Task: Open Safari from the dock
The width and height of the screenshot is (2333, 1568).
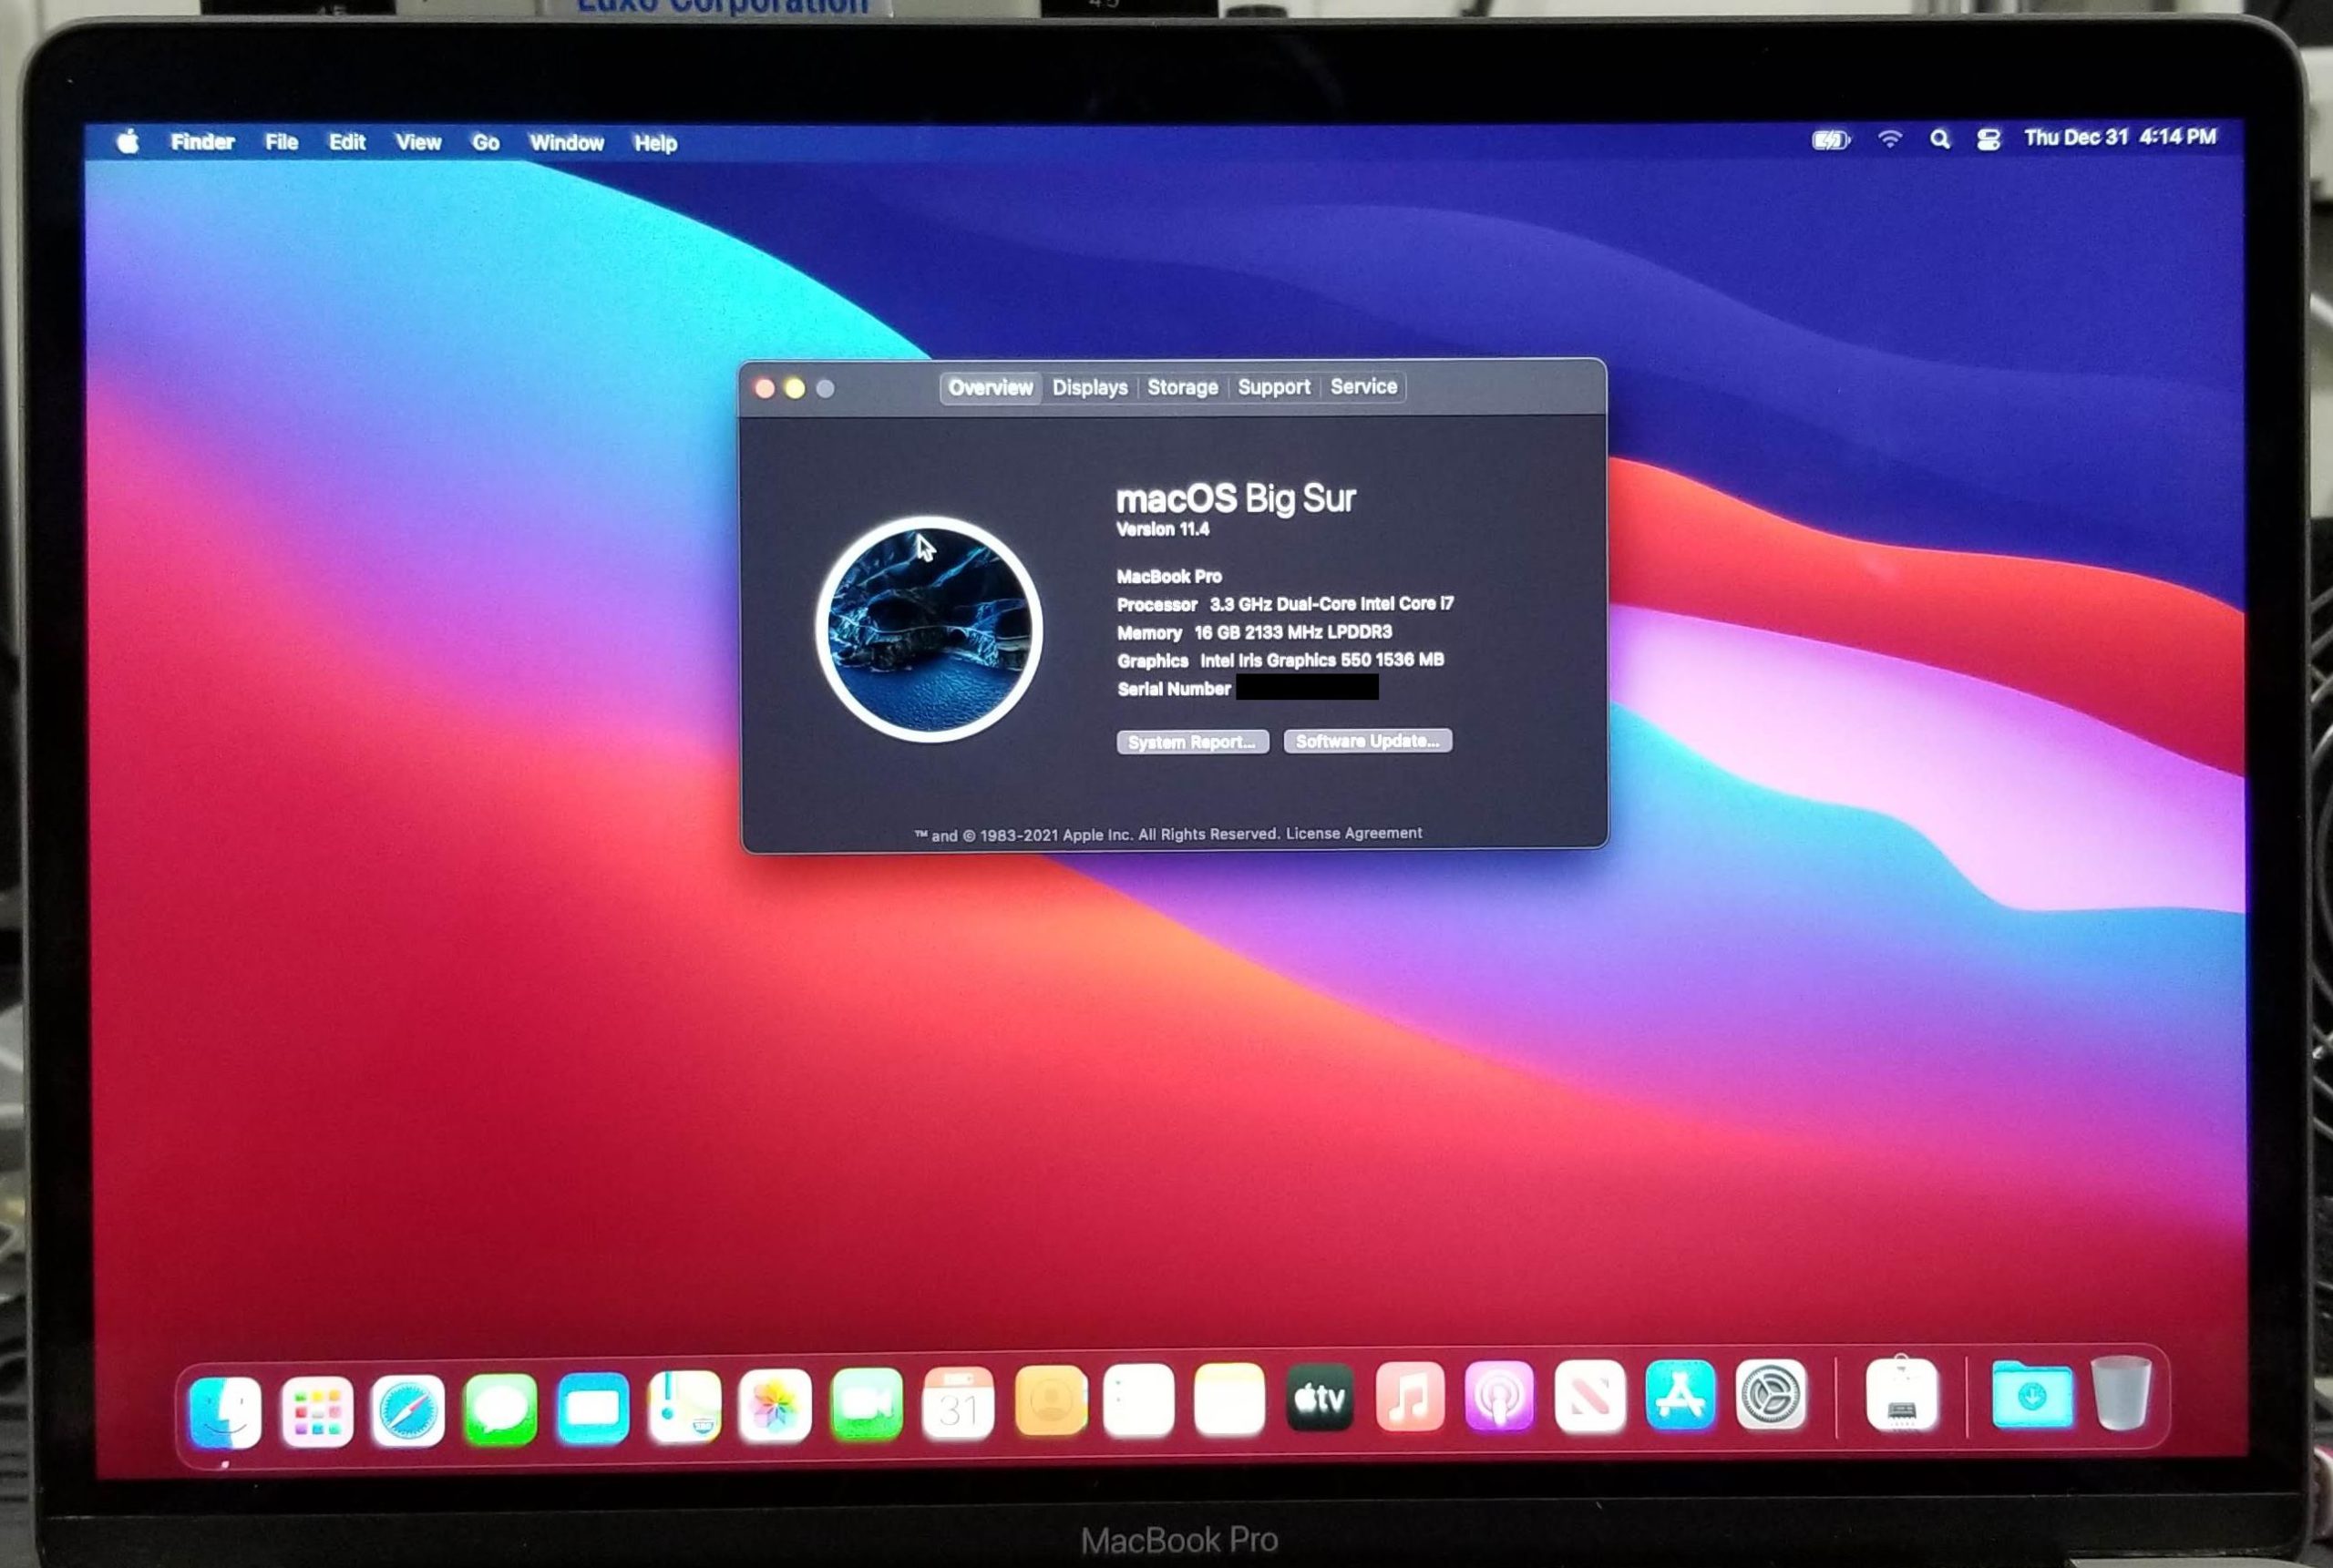Action: pyautogui.click(x=407, y=1410)
